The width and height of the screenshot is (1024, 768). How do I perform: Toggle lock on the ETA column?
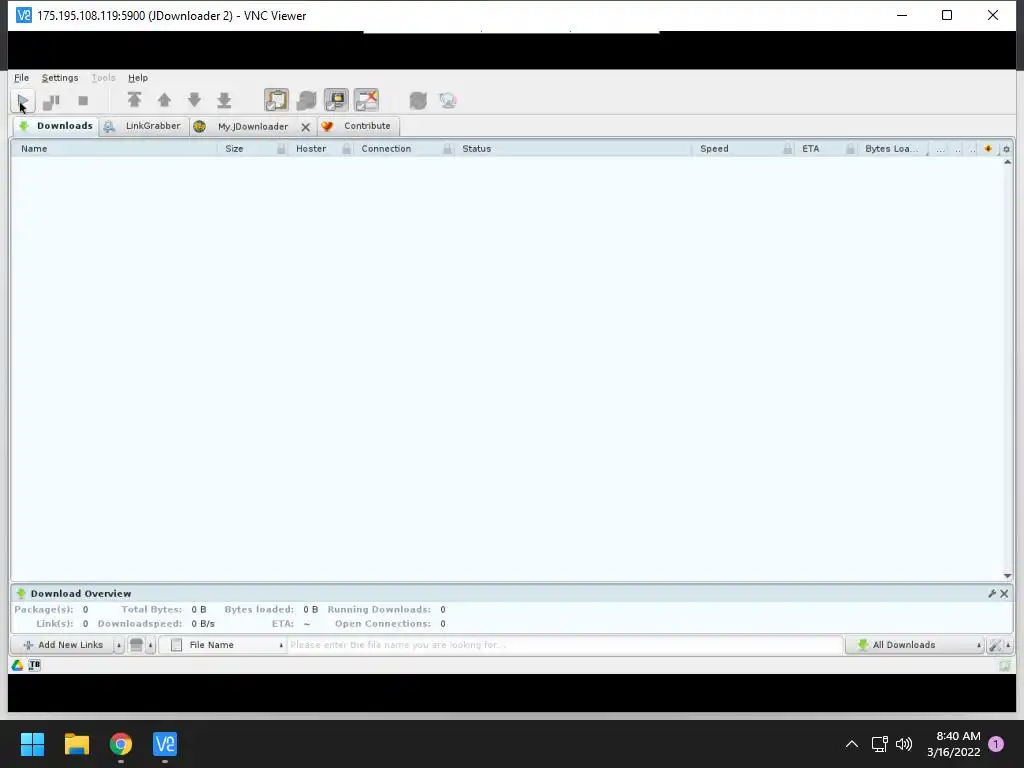pos(850,149)
